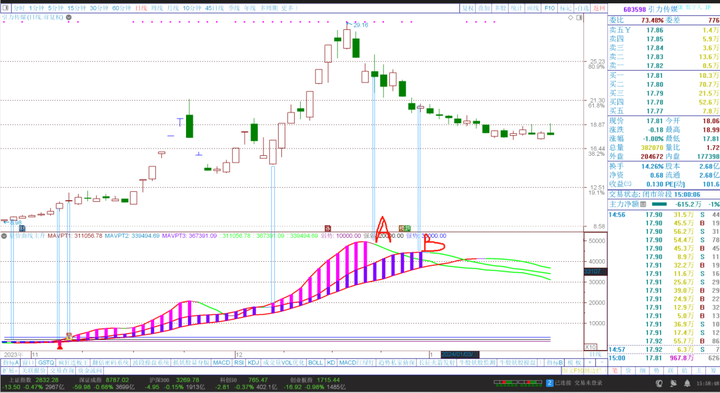Click the 画线 drawing tools button
Screen dimensions: 720x393
click(533, 8)
